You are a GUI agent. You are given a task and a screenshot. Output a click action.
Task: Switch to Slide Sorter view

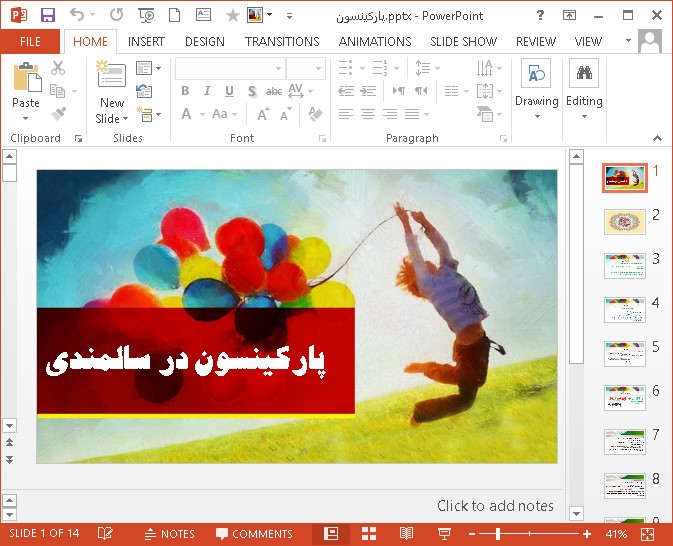tap(368, 534)
